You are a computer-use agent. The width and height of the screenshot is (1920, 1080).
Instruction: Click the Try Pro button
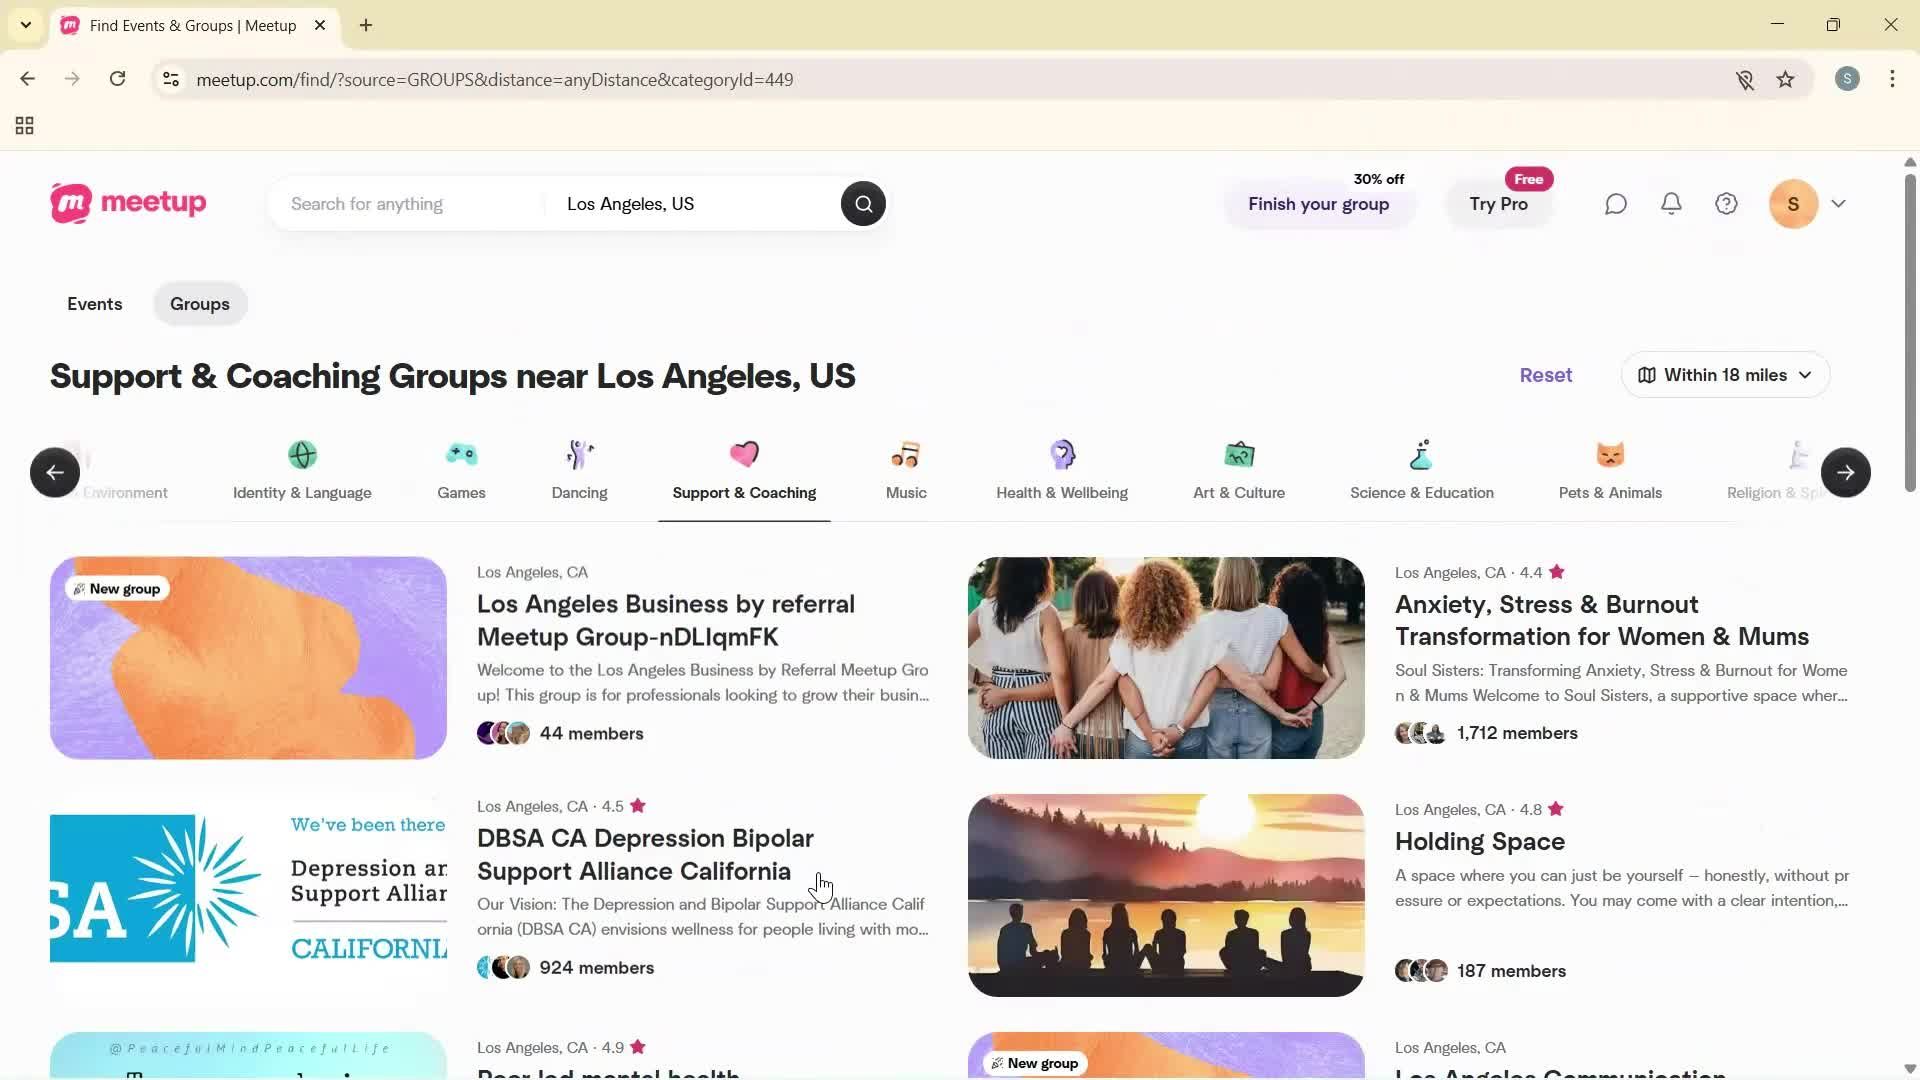click(x=1498, y=204)
